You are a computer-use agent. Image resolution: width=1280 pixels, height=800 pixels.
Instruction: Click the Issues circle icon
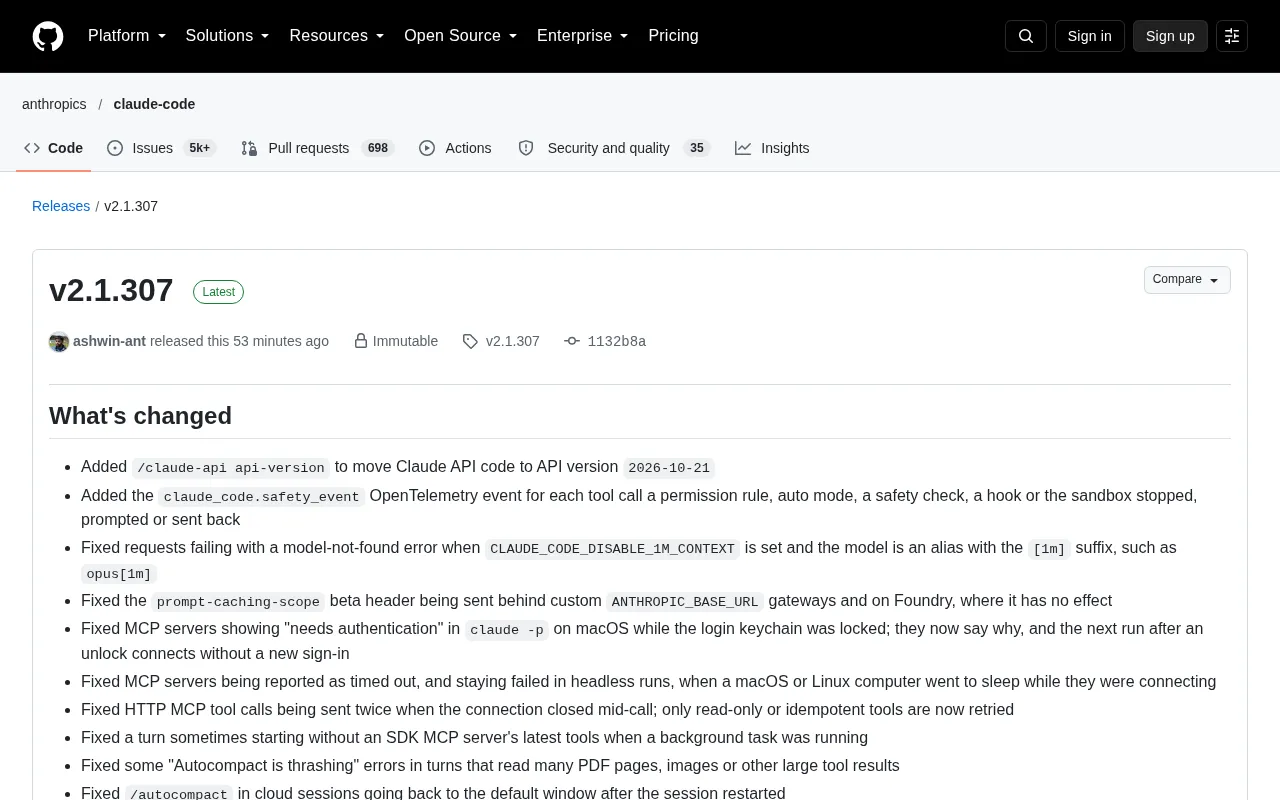[115, 148]
